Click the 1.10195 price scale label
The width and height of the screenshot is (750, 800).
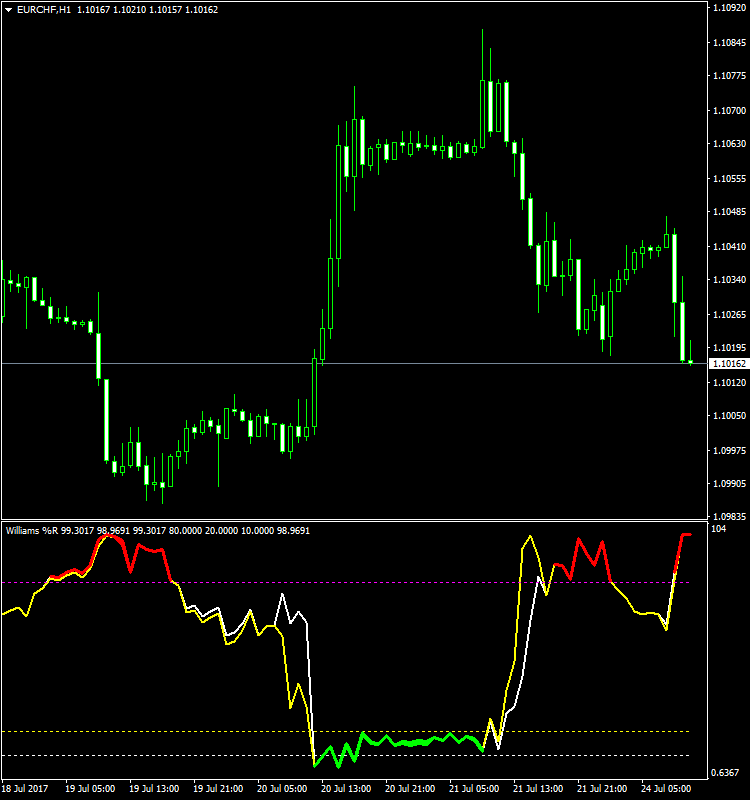pyautogui.click(x=729, y=348)
